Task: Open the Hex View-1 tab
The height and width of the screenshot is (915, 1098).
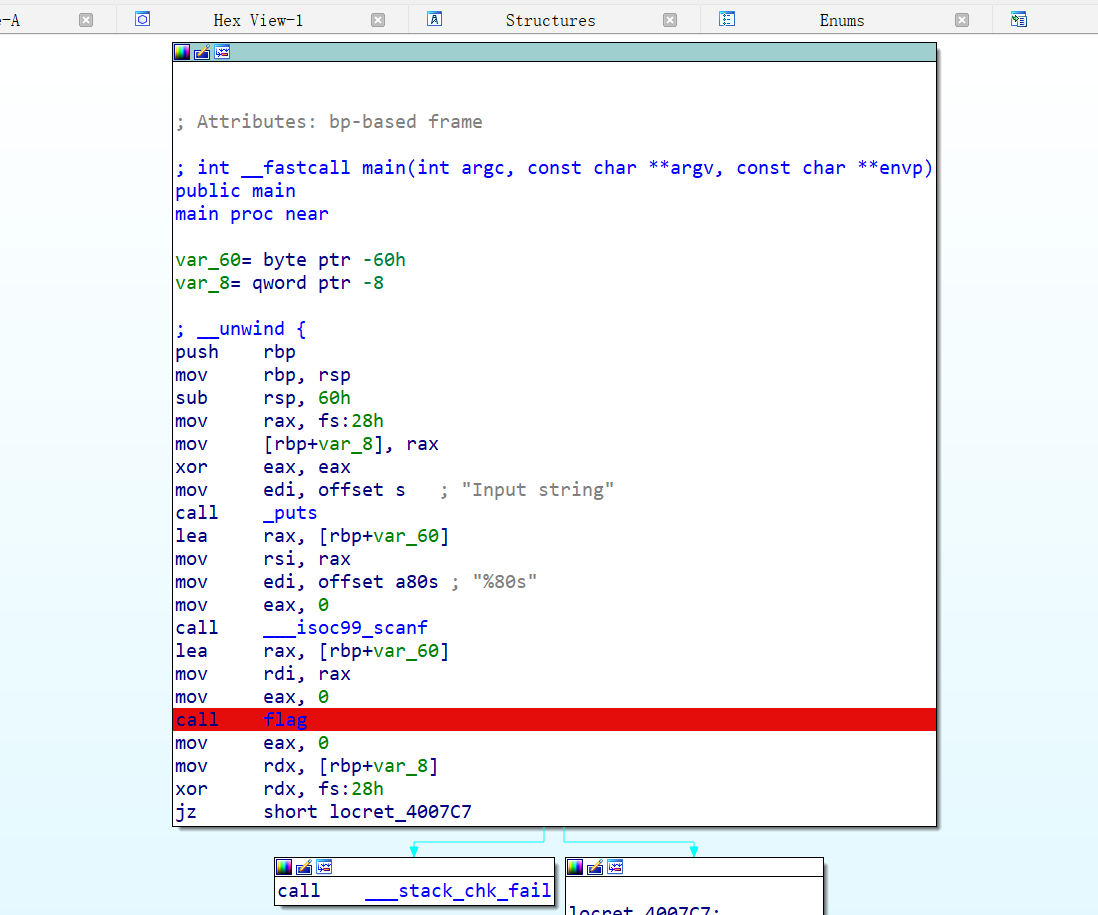Action: click(258, 20)
